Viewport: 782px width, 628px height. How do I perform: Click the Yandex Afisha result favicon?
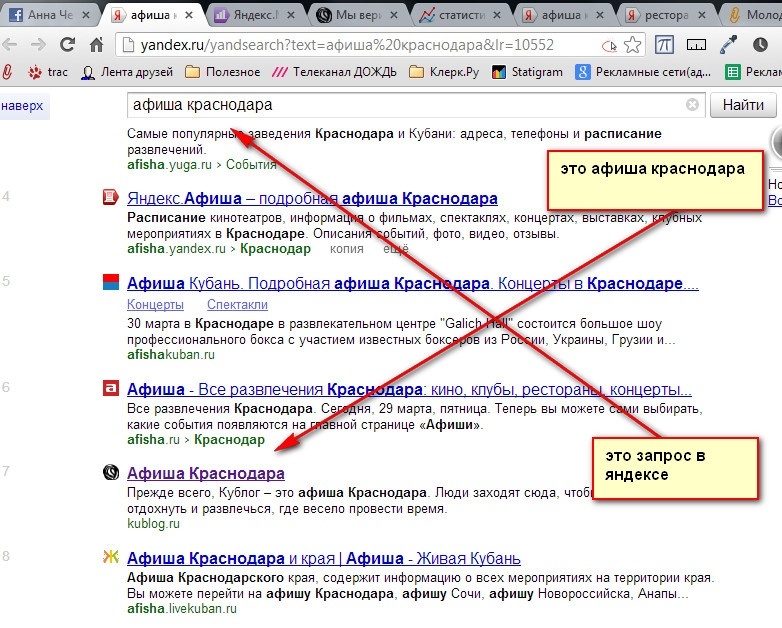pos(111,197)
